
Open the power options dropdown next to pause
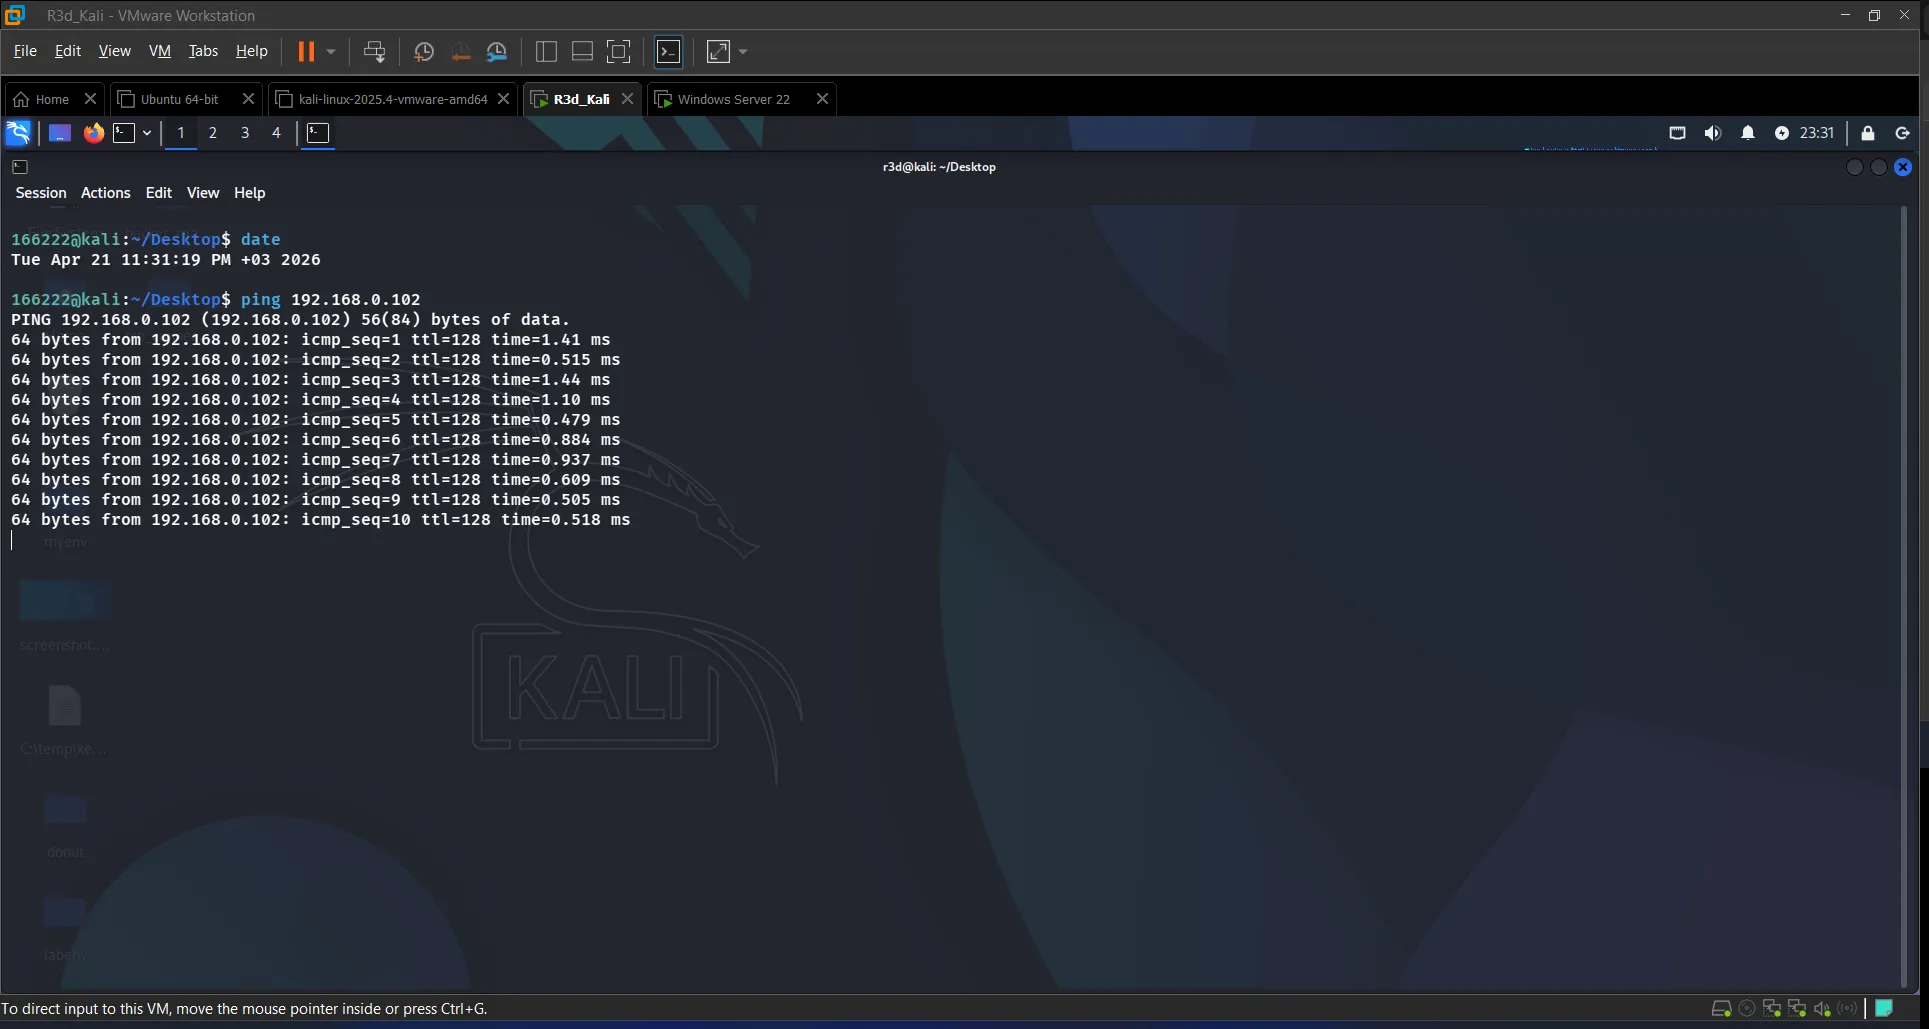[331, 51]
